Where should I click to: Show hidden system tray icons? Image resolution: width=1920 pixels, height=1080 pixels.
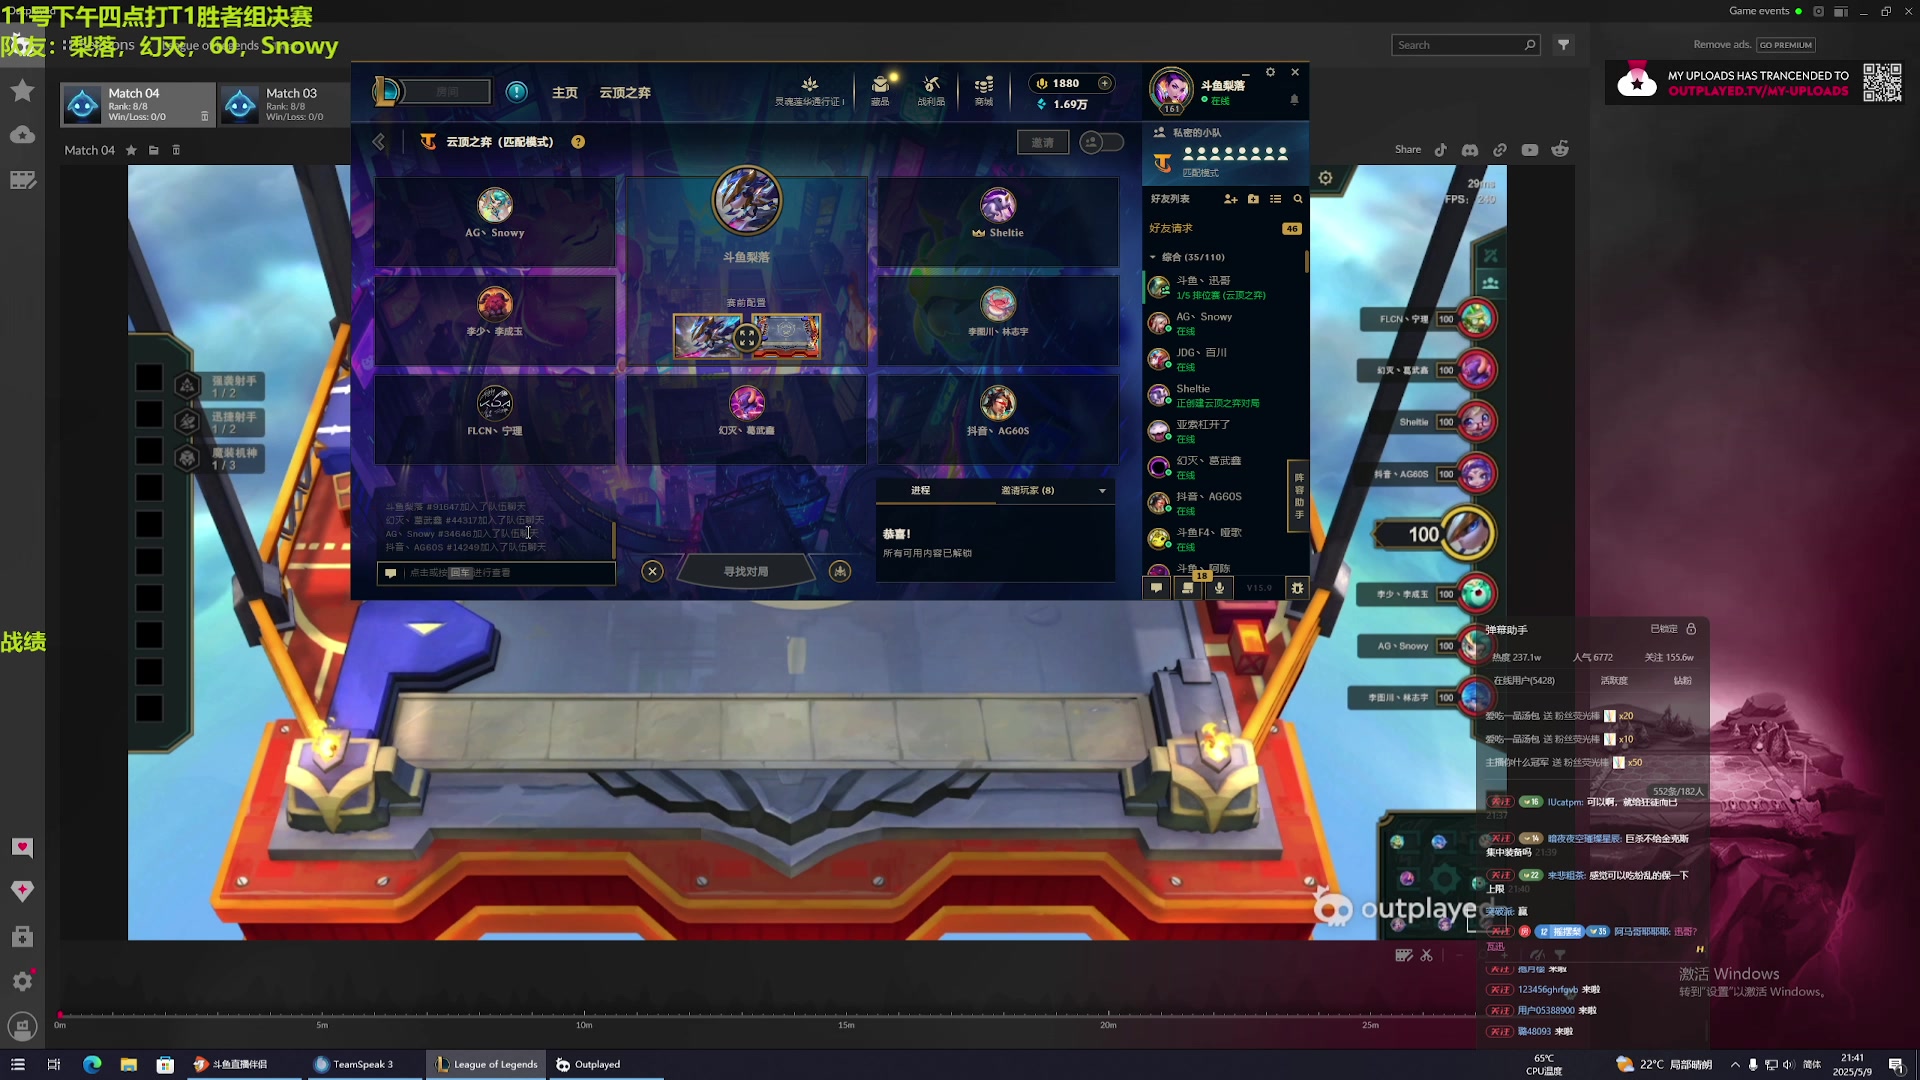(x=1735, y=1064)
